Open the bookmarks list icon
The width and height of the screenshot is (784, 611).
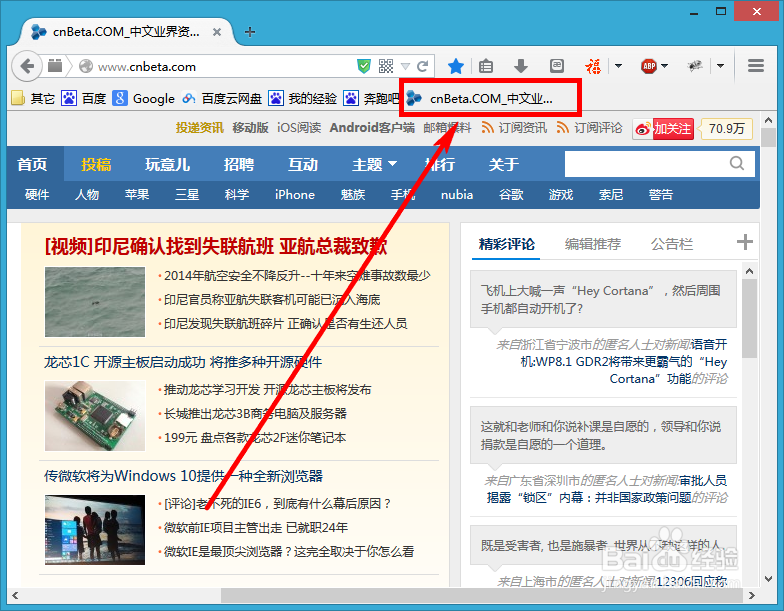pyautogui.click(x=486, y=66)
